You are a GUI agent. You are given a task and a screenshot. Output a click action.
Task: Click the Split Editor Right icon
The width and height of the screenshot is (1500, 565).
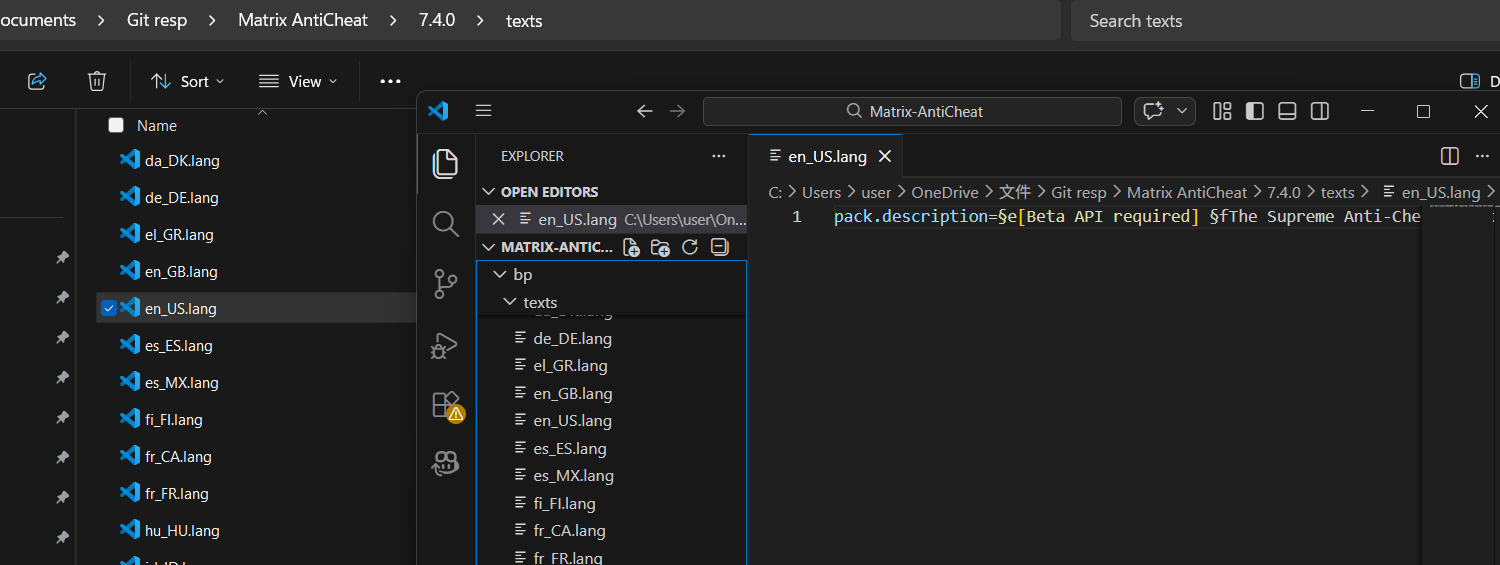coord(1449,156)
